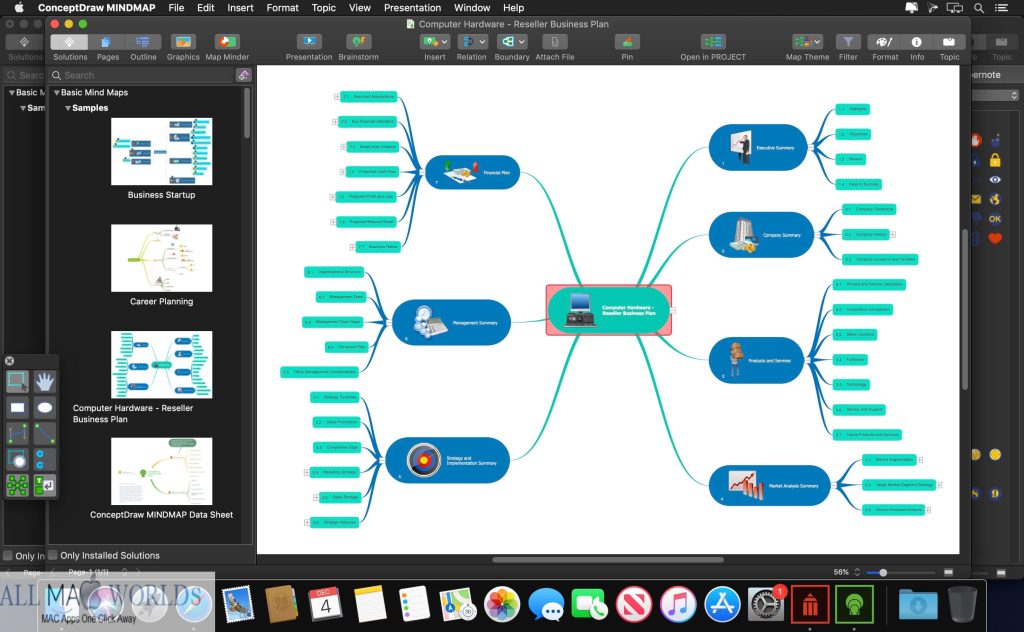1024x632 pixels.
Task: Click the Attach File toolbar icon
Action: (x=554, y=42)
